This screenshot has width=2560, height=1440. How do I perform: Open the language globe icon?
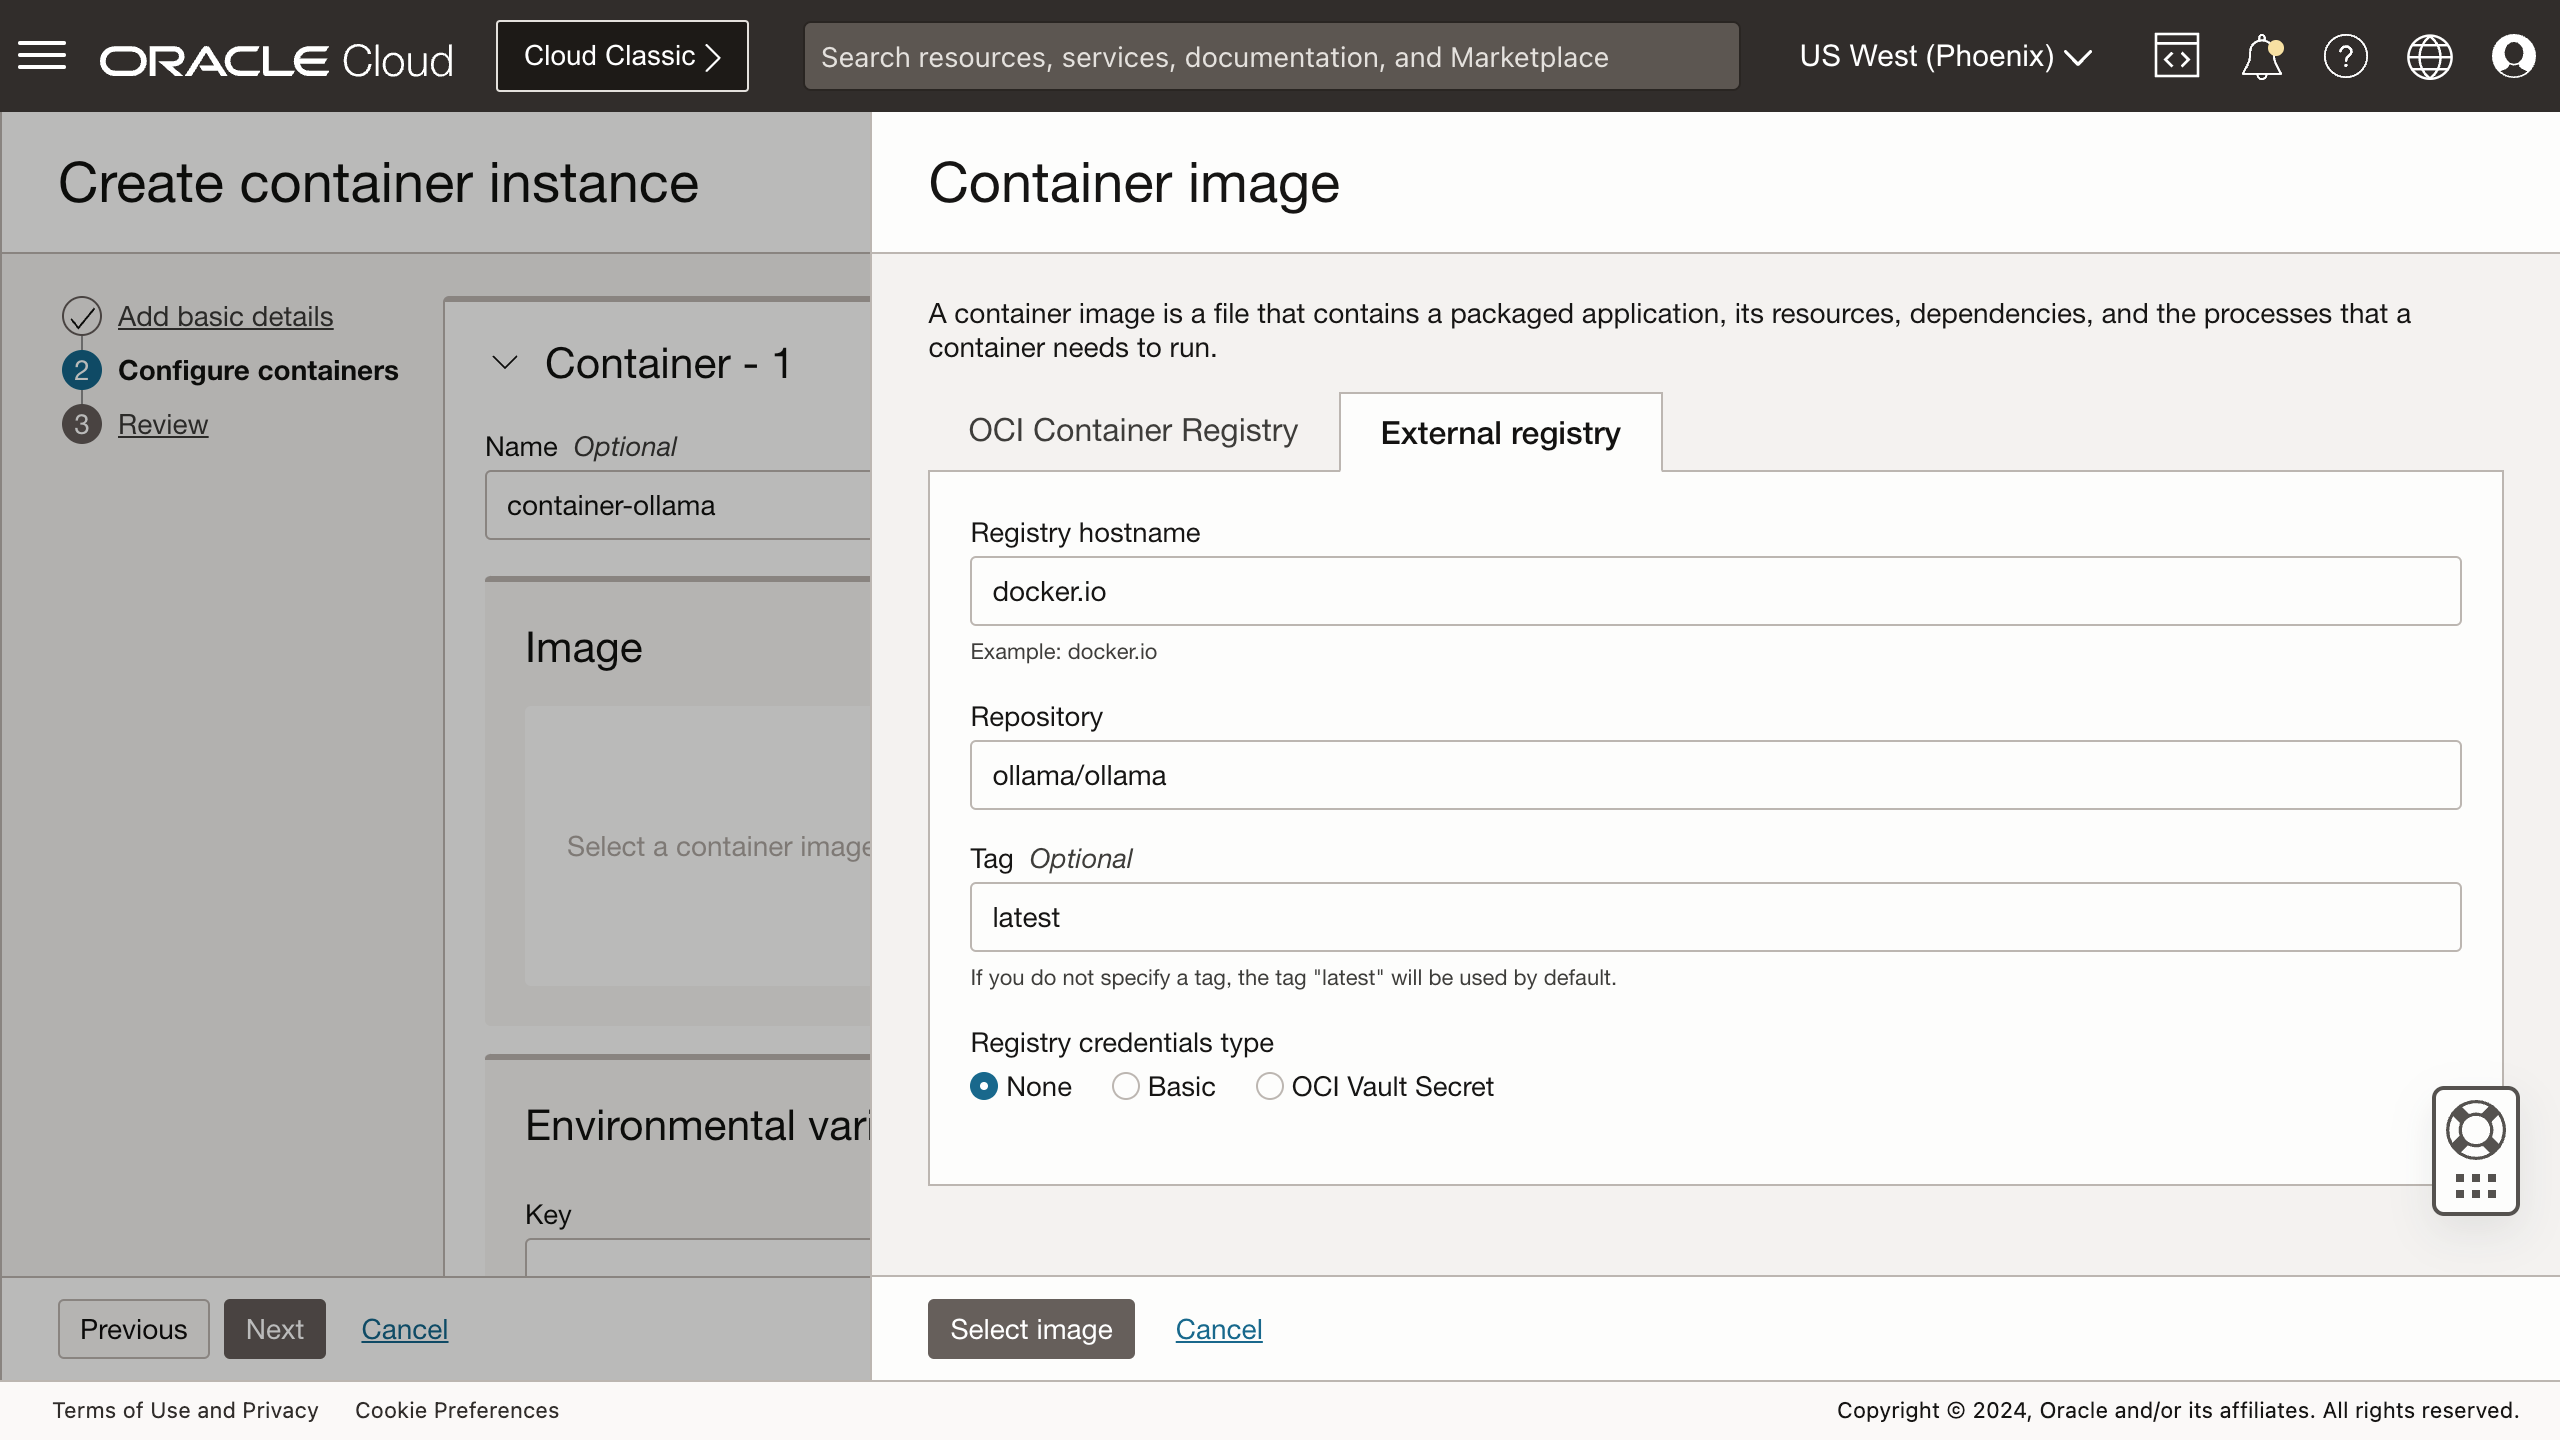[2429, 56]
